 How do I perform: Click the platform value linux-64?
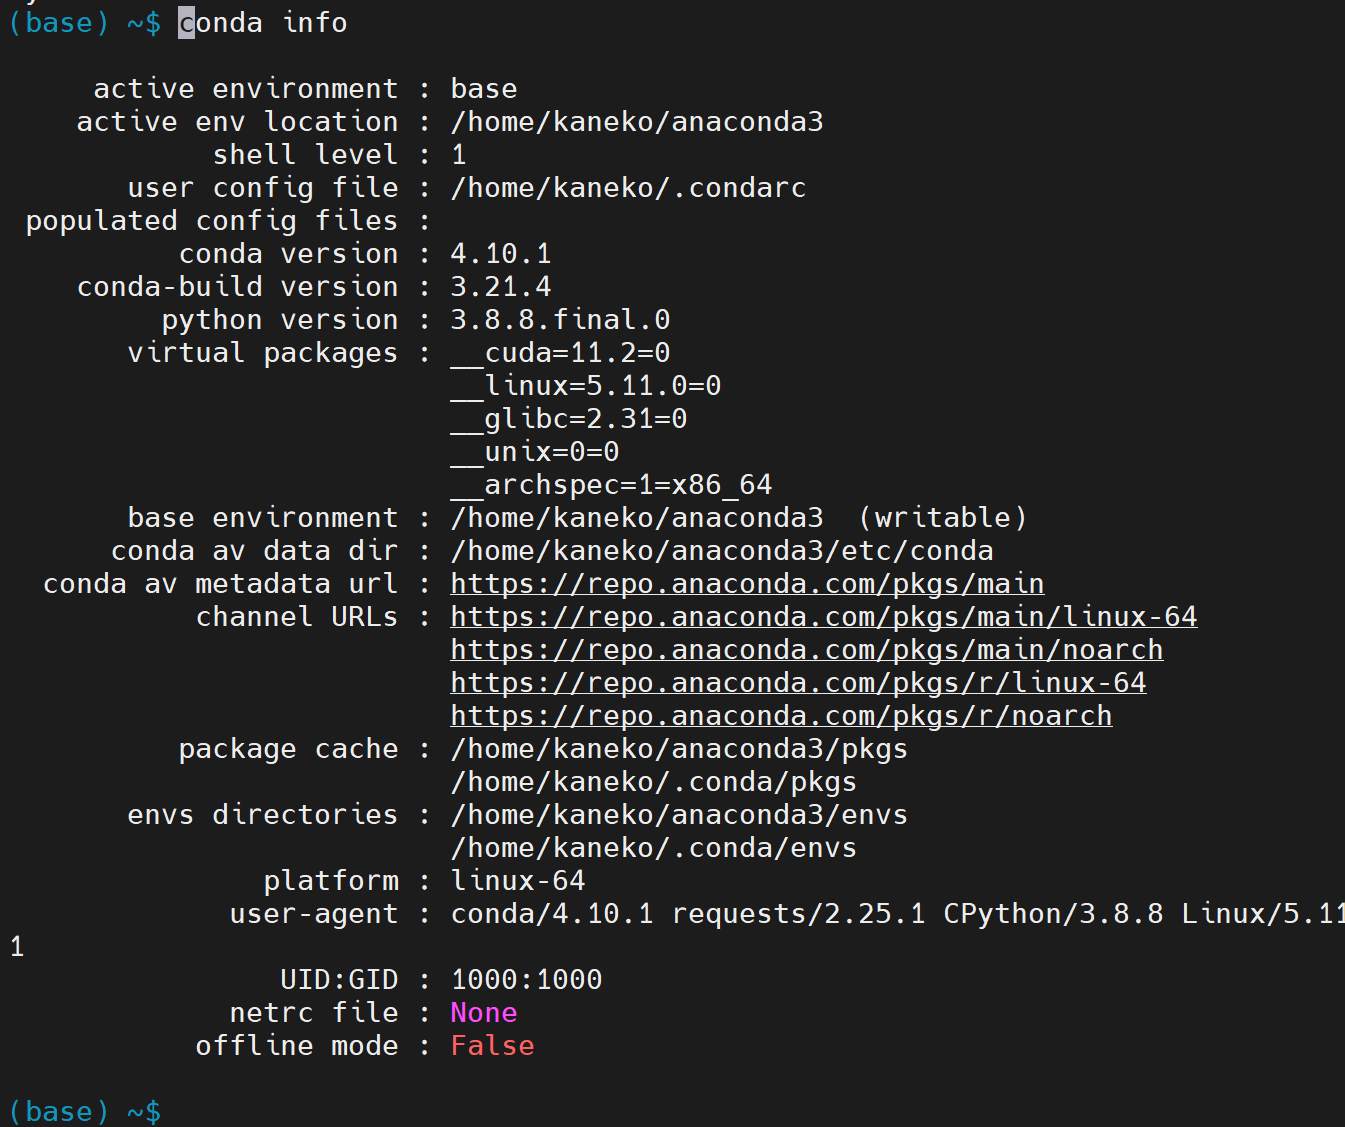pos(518,881)
